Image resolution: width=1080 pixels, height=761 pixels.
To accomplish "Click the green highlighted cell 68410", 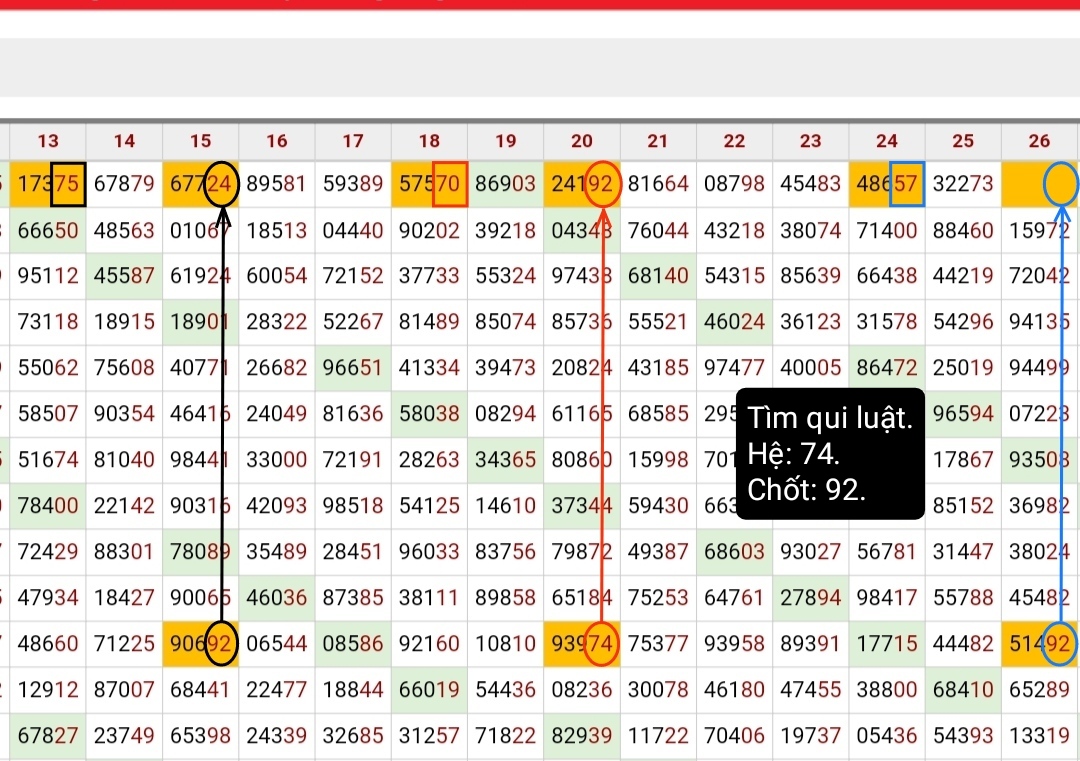I will point(963,690).
